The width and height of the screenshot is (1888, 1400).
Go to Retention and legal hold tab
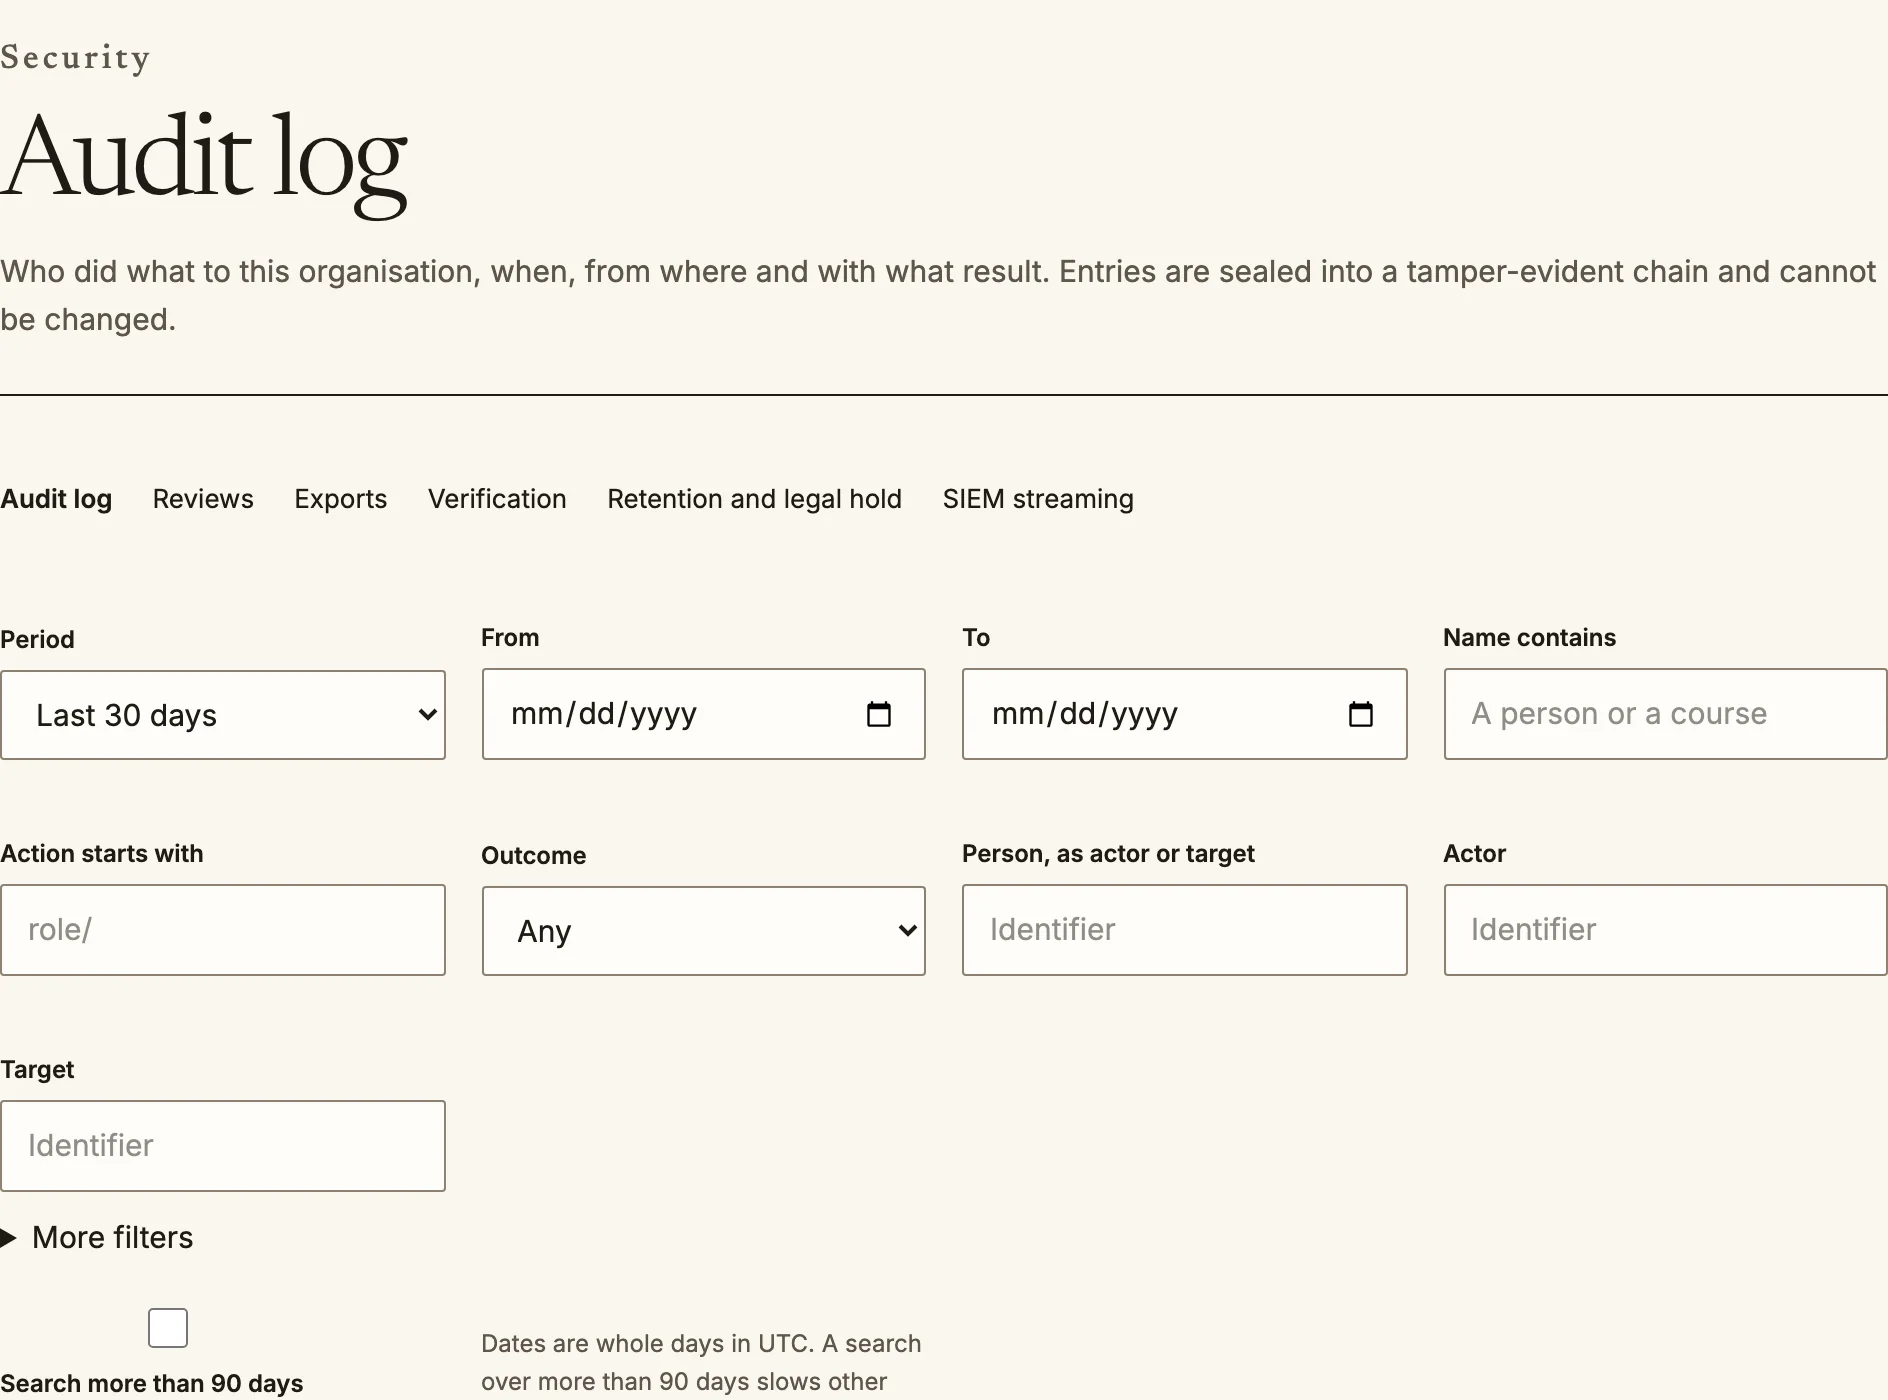(x=754, y=499)
